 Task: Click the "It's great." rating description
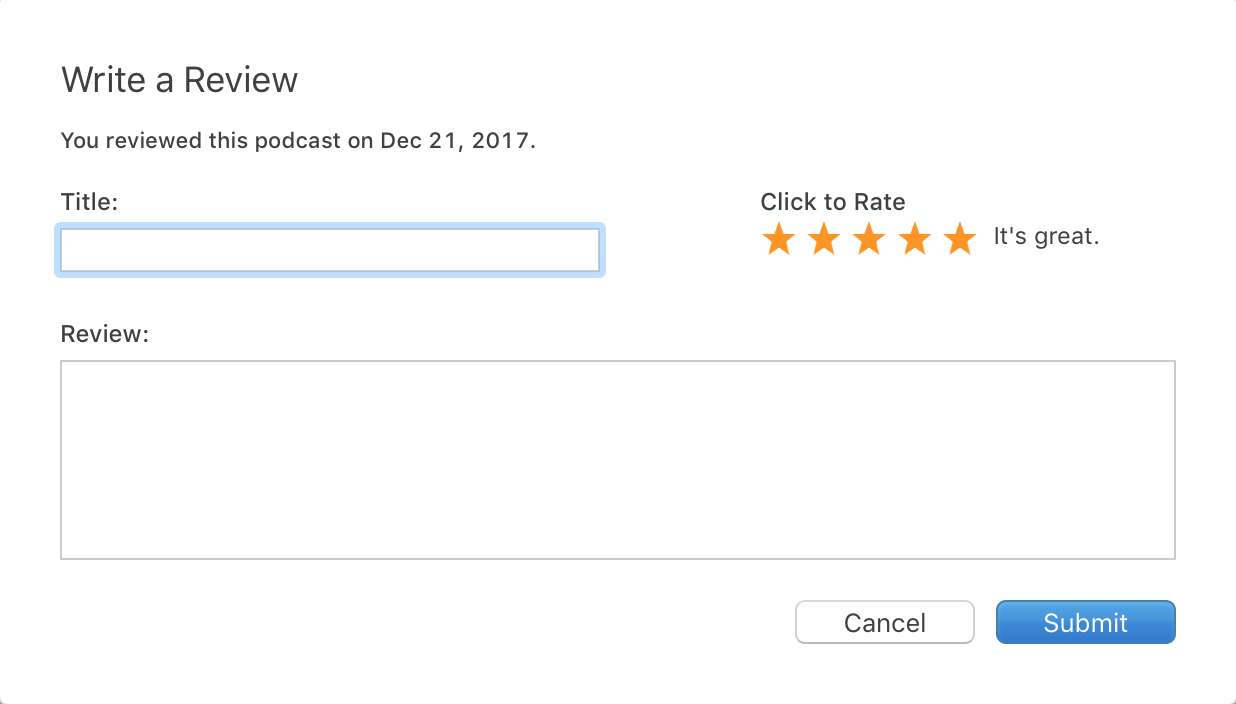tap(1046, 237)
